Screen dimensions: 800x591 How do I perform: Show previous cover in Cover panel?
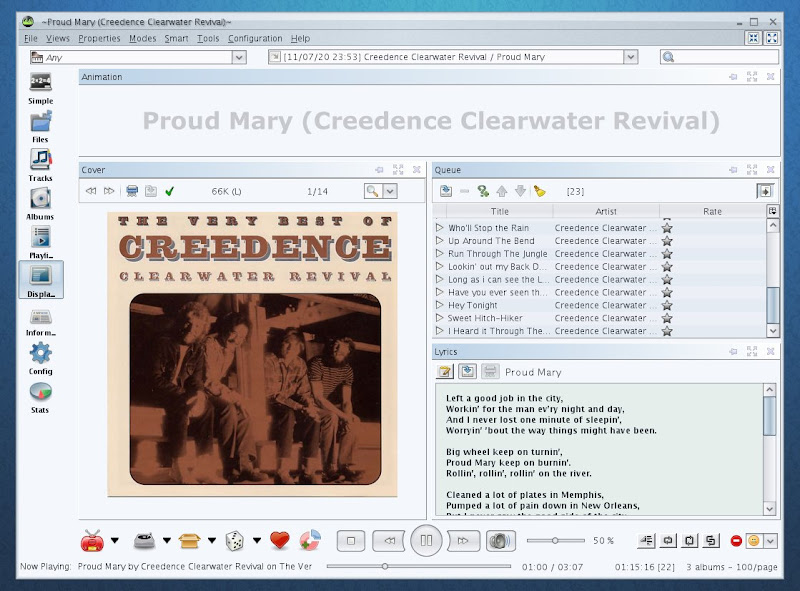point(91,191)
